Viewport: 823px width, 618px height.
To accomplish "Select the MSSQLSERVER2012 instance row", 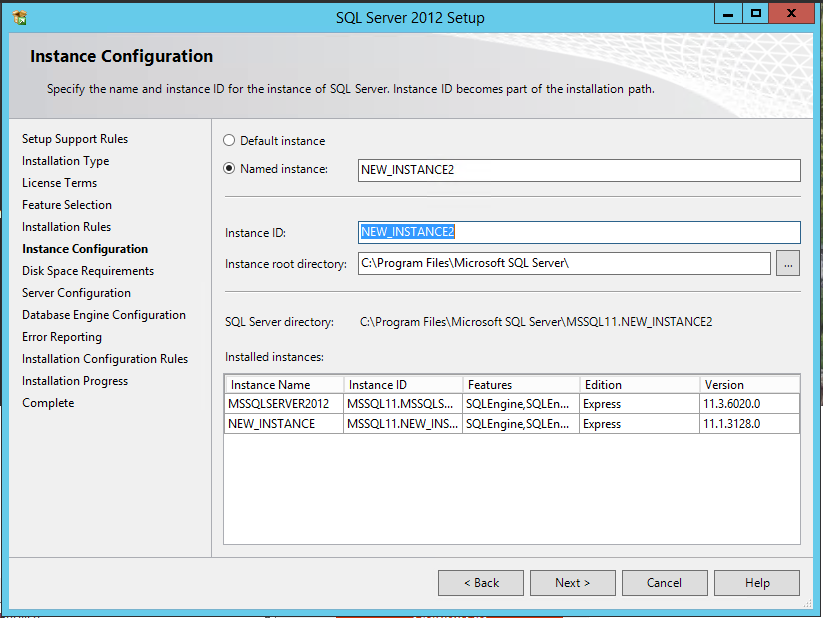I will pos(279,404).
